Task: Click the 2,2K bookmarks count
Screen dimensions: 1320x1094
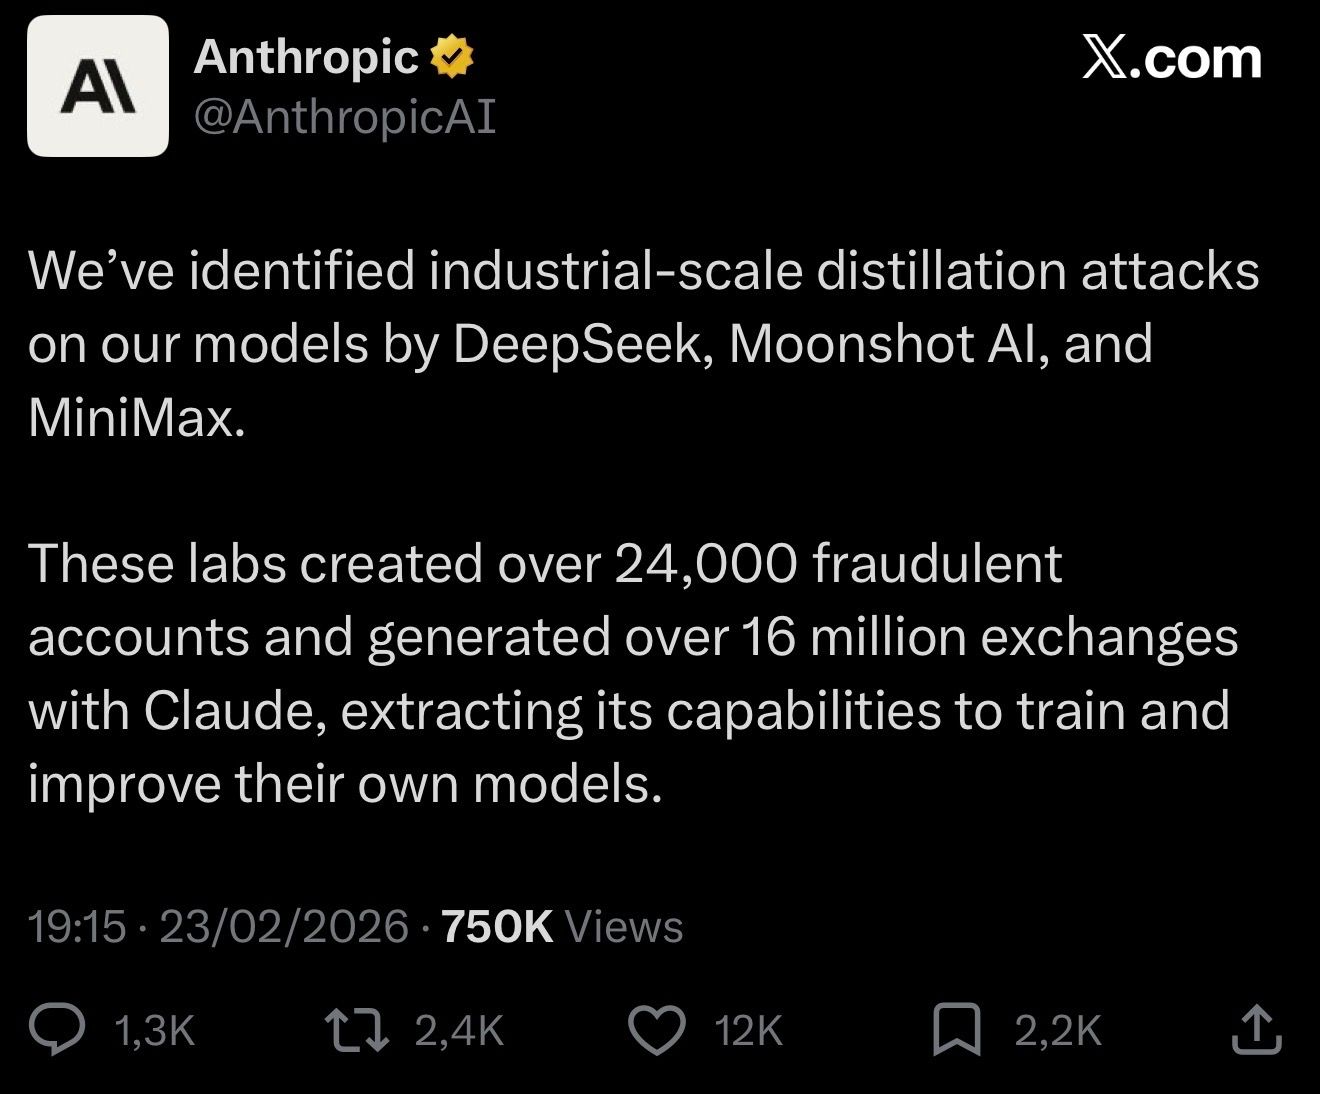Action: pyautogui.click(x=1058, y=1031)
